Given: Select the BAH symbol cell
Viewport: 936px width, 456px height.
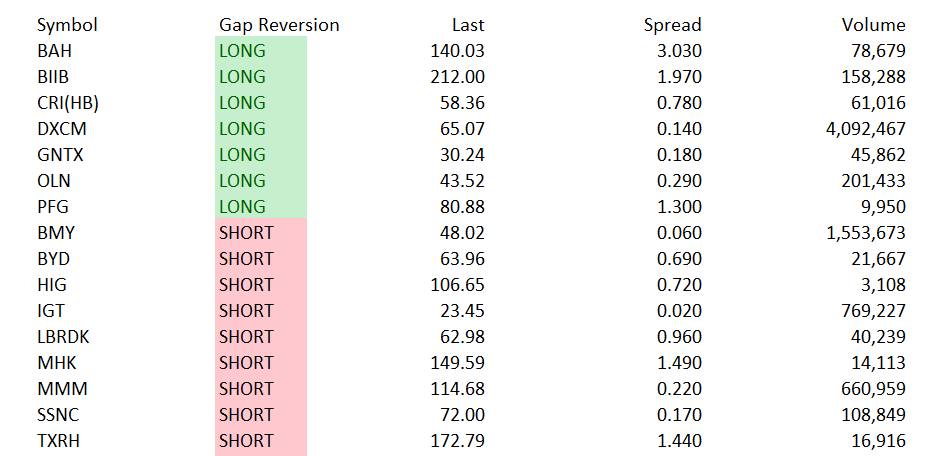Looking at the screenshot, I should [x=54, y=51].
